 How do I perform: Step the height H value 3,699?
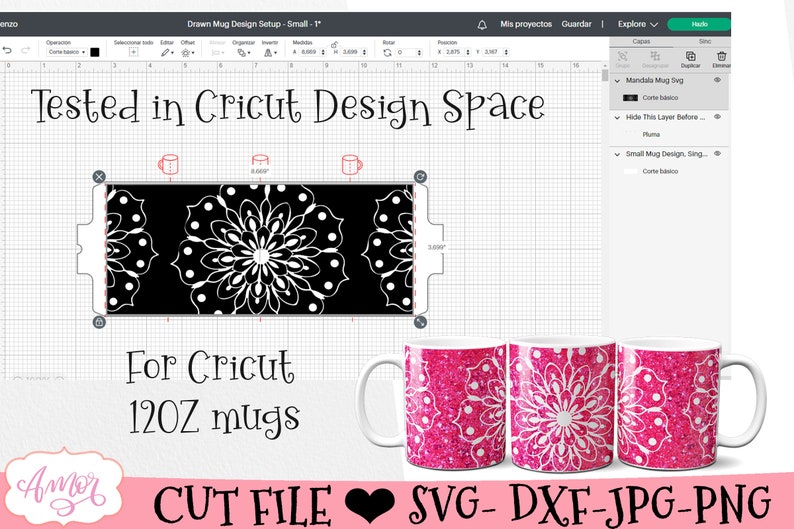(x=365, y=52)
